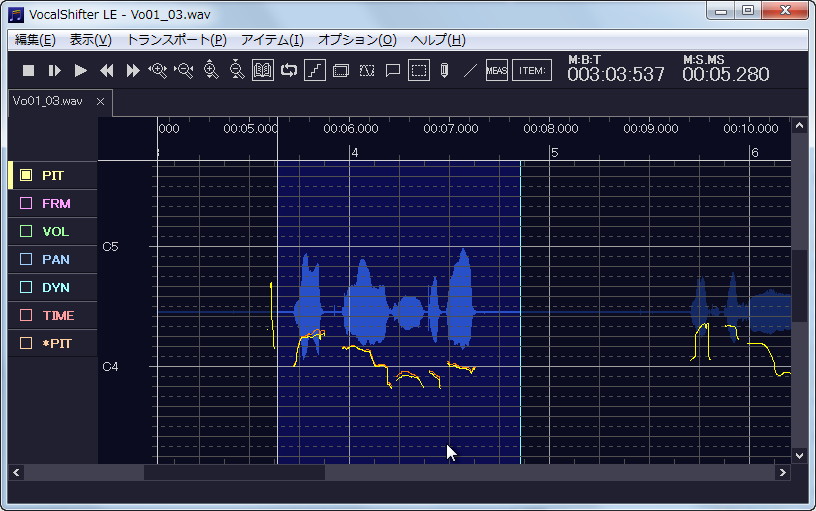Click the horizontal scrollbar left arrow
This screenshot has height=511, width=816.
coord(16,472)
